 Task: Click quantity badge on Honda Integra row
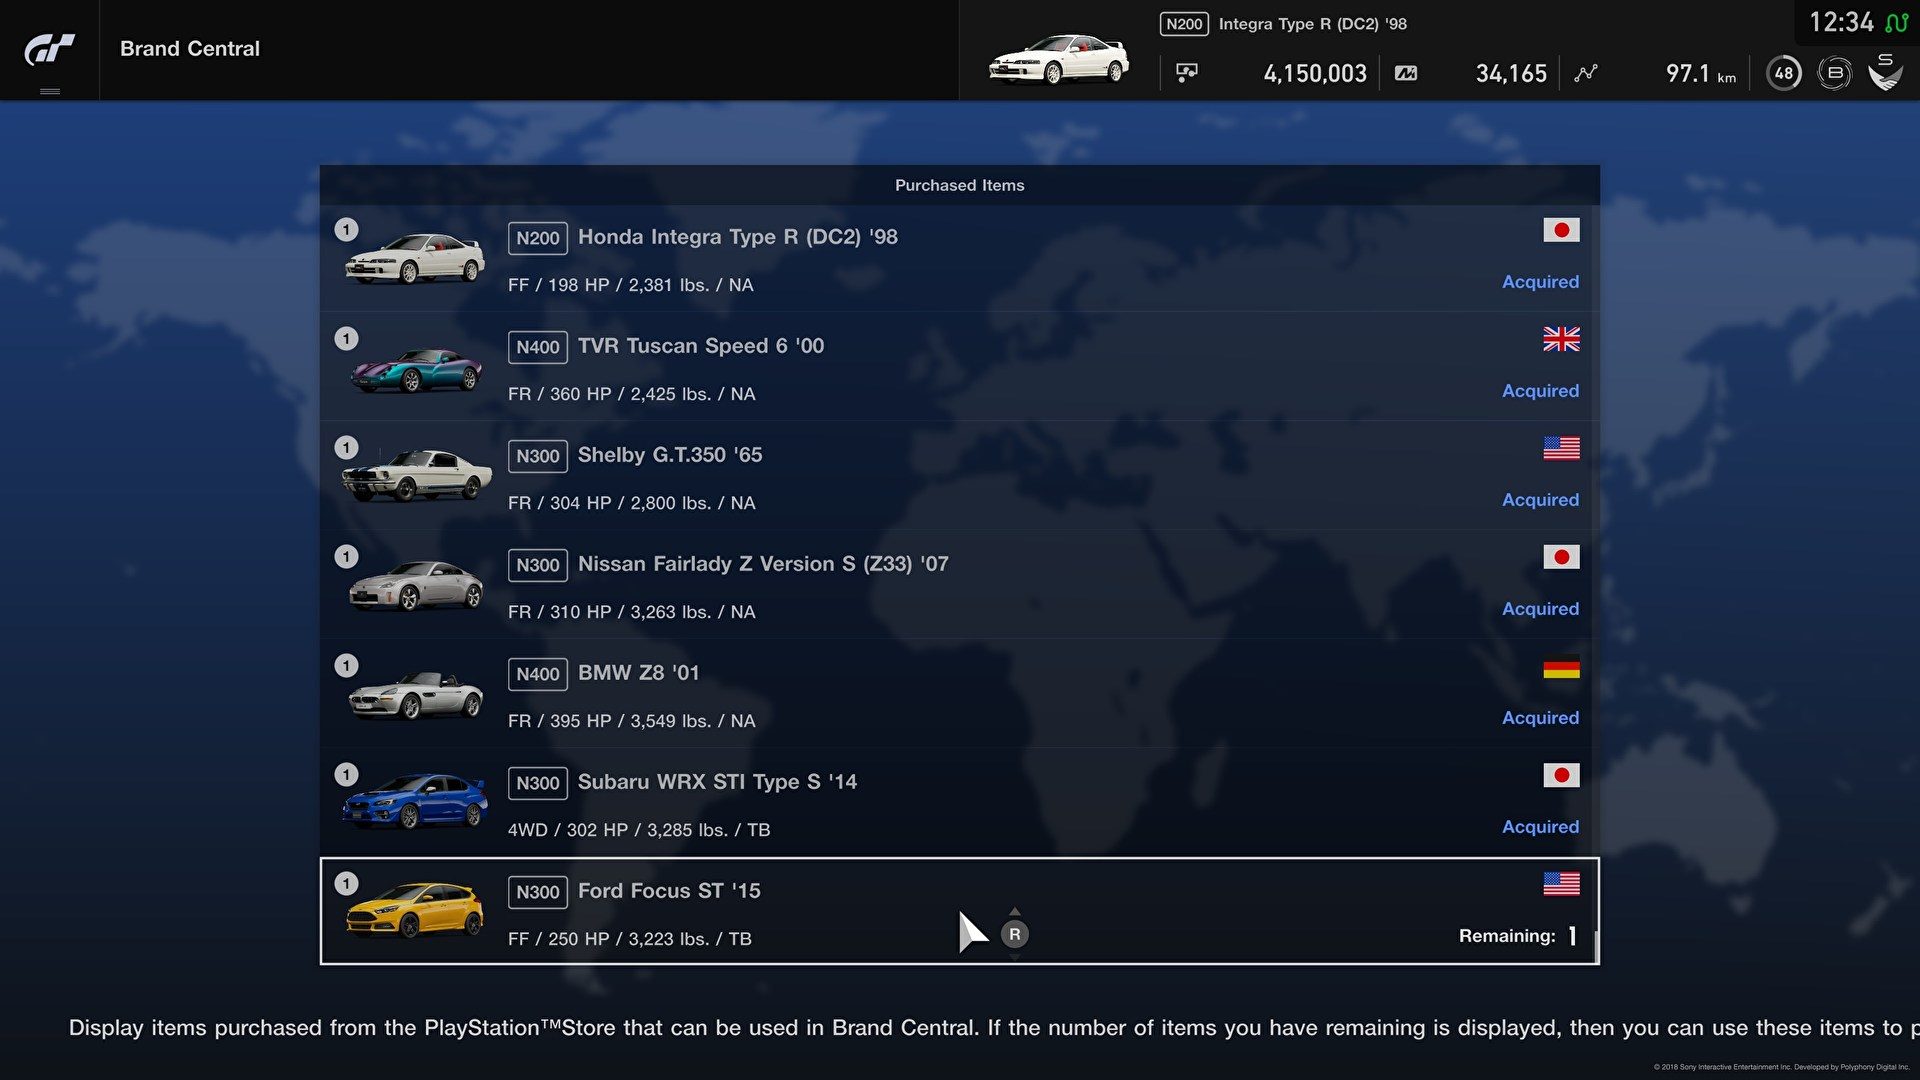click(346, 230)
